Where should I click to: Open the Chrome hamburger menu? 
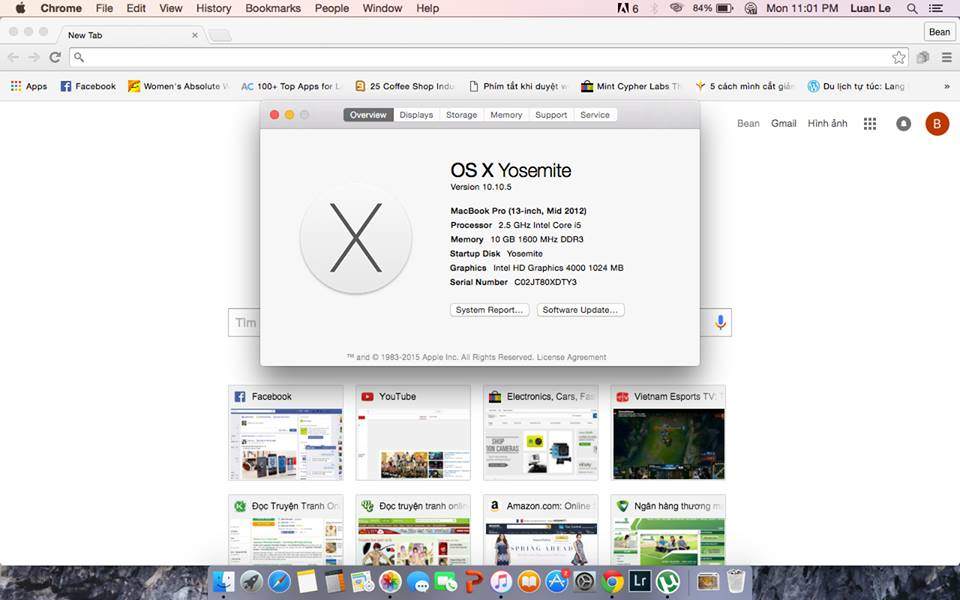(946, 58)
